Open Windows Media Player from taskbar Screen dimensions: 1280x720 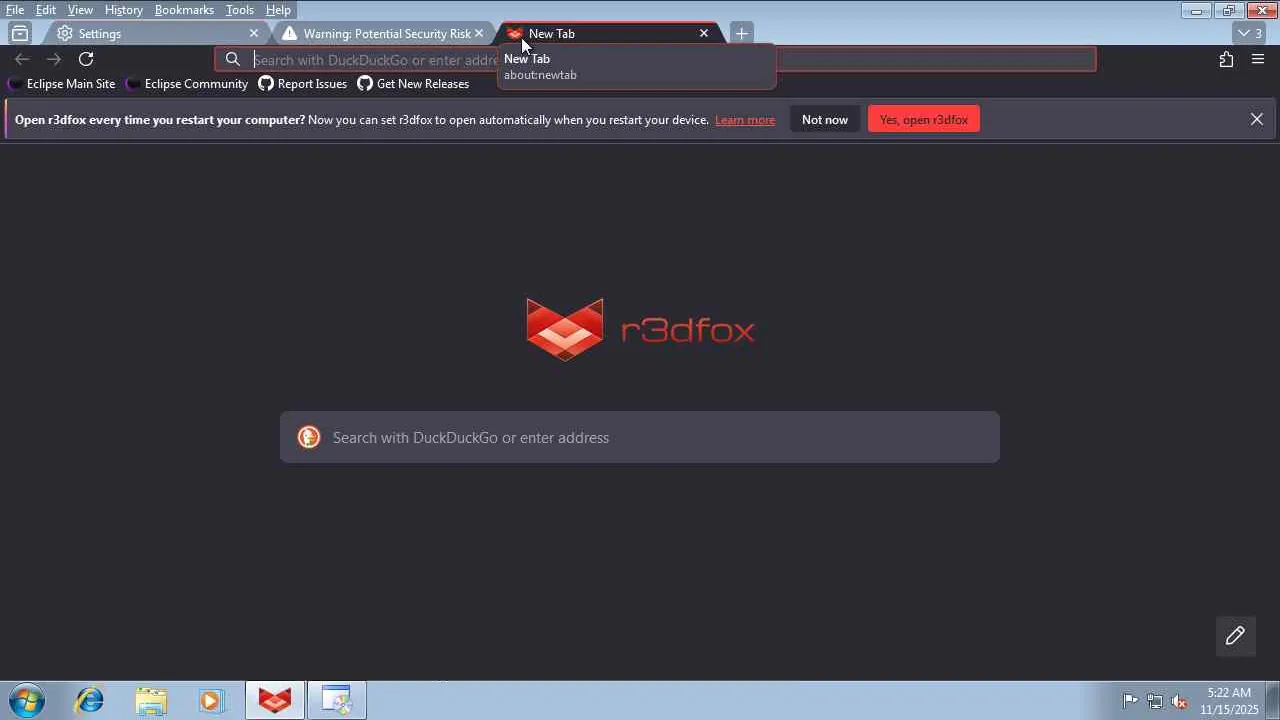212,700
